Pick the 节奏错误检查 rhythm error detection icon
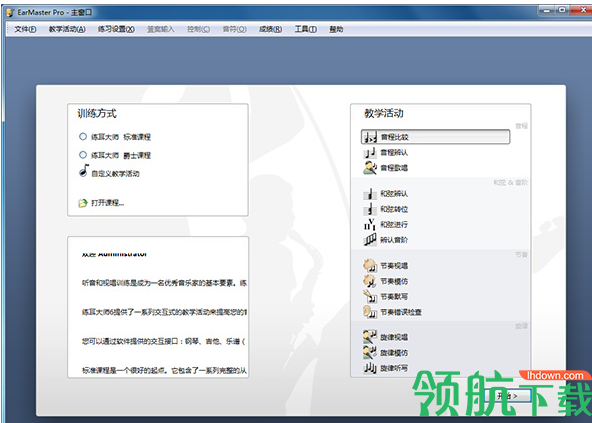Screen dimensions: 592x423 370,312
